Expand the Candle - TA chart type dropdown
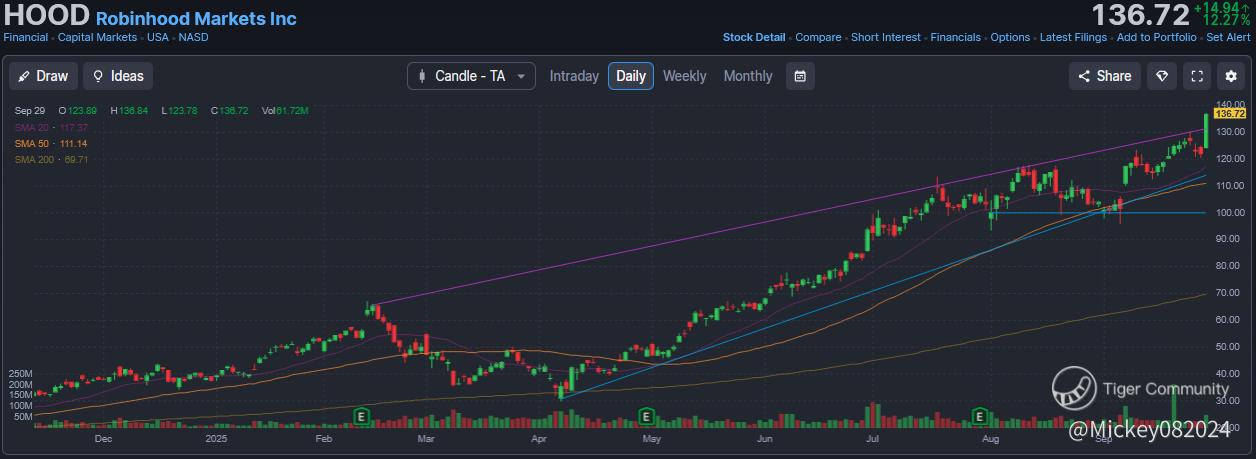This screenshot has width=1256, height=459. click(x=471, y=76)
